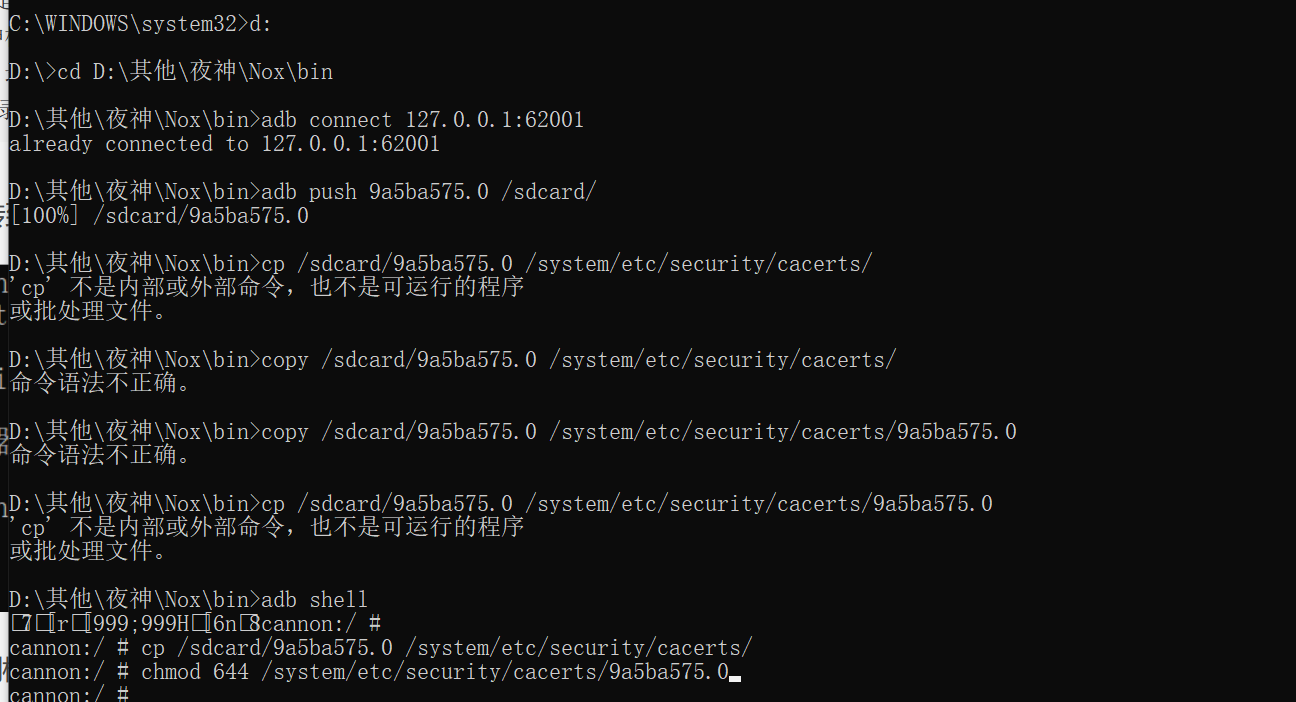Click the second '命令语法不正确' error message
This screenshot has height=702, width=1296.
(x=100, y=455)
